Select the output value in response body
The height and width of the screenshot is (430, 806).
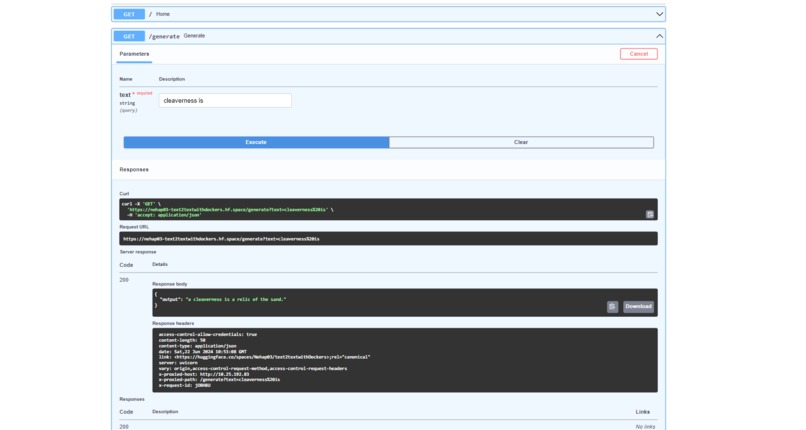pyautogui.click(x=235, y=299)
